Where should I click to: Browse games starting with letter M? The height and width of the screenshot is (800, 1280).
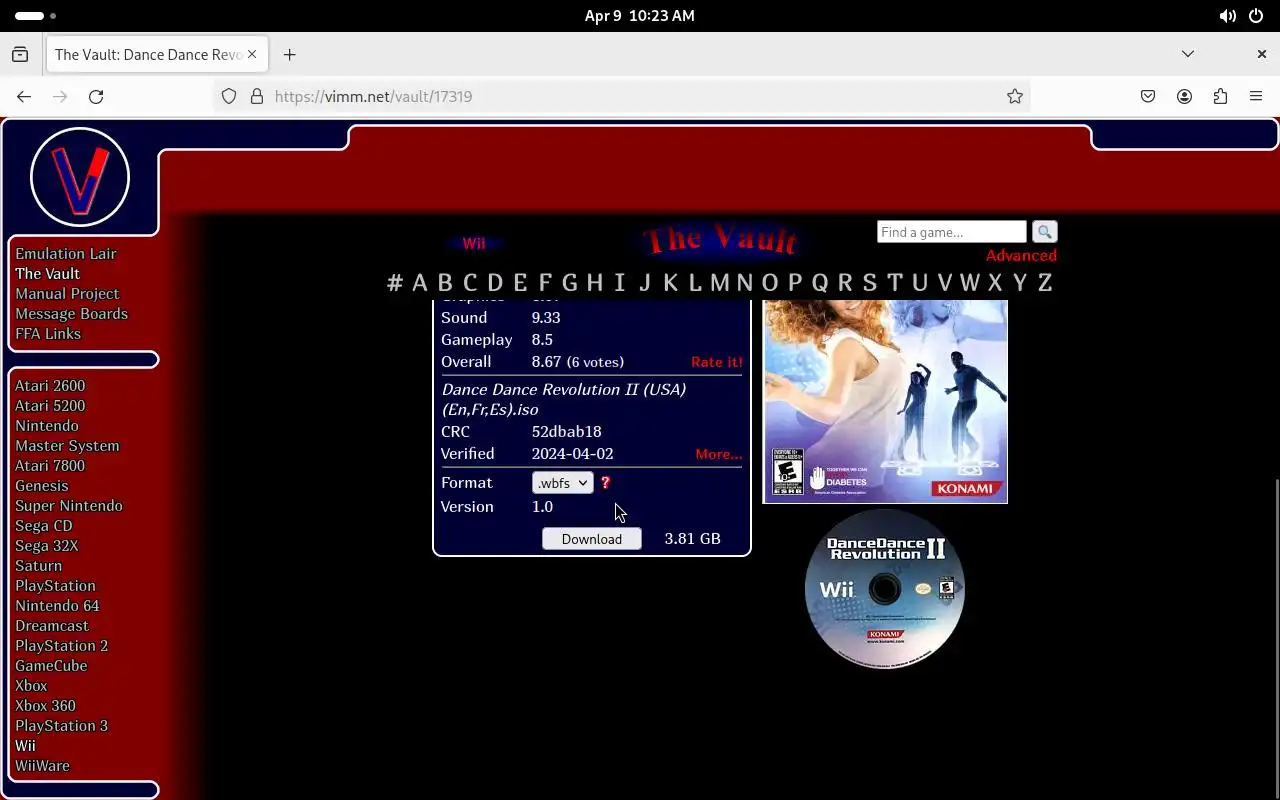tap(719, 282)
